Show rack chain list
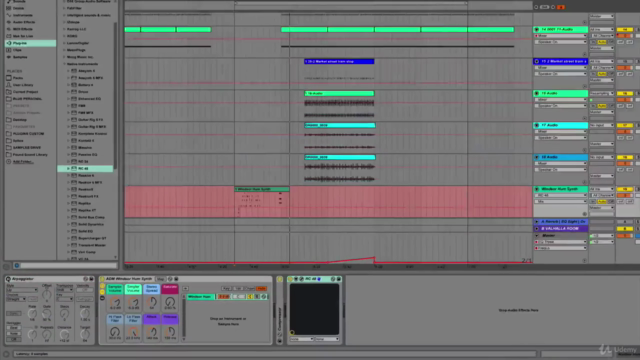 coord(102,292)
